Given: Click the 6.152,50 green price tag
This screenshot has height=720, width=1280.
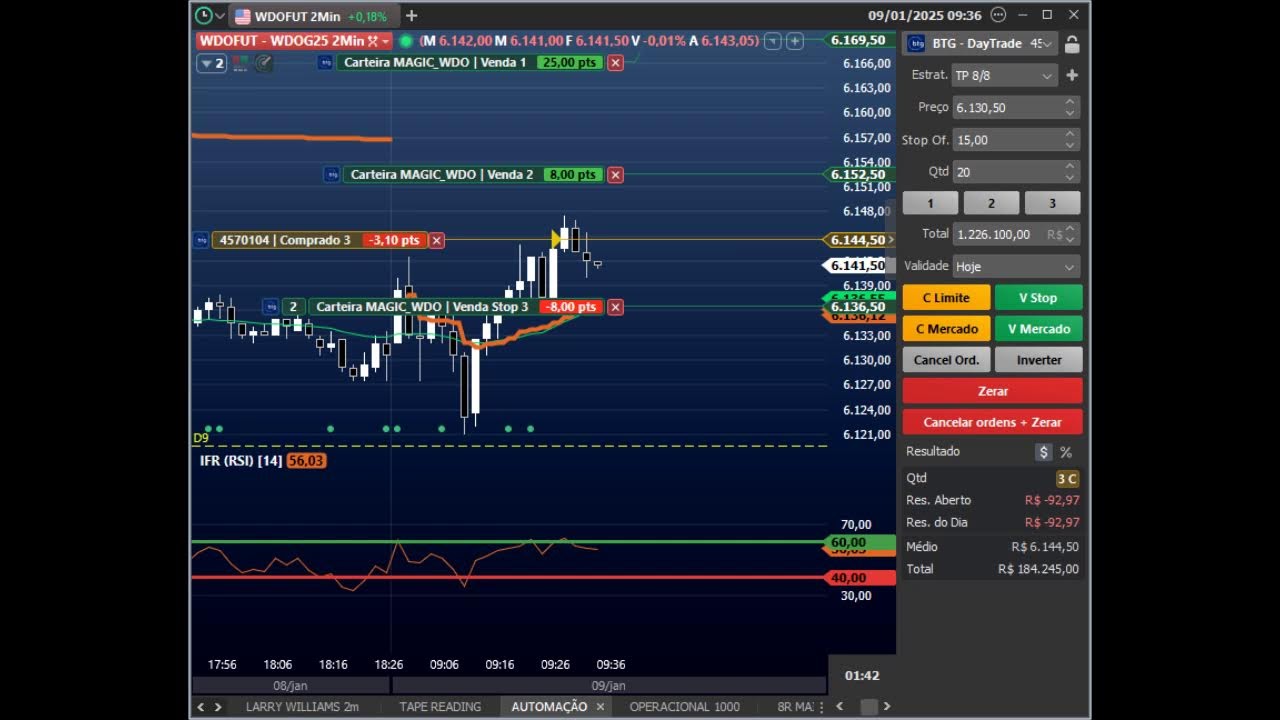Looking at the screenshot, I should point(857,174).
